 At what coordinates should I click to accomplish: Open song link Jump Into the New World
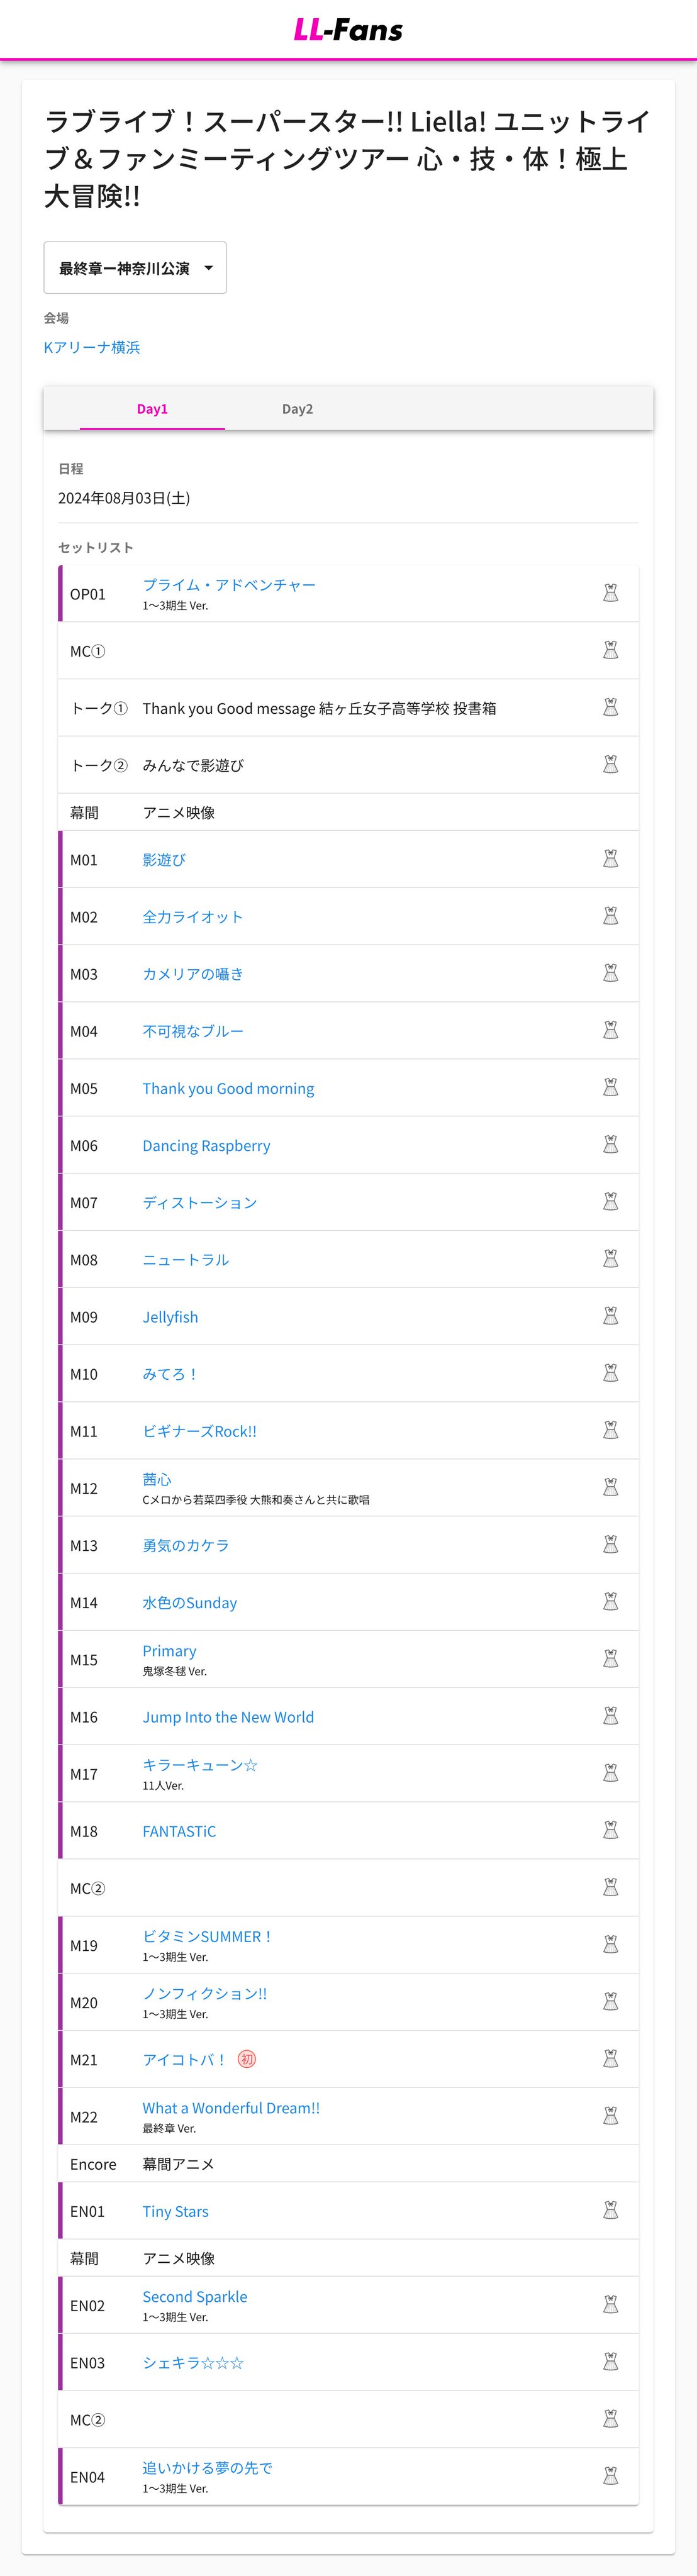228,1716
